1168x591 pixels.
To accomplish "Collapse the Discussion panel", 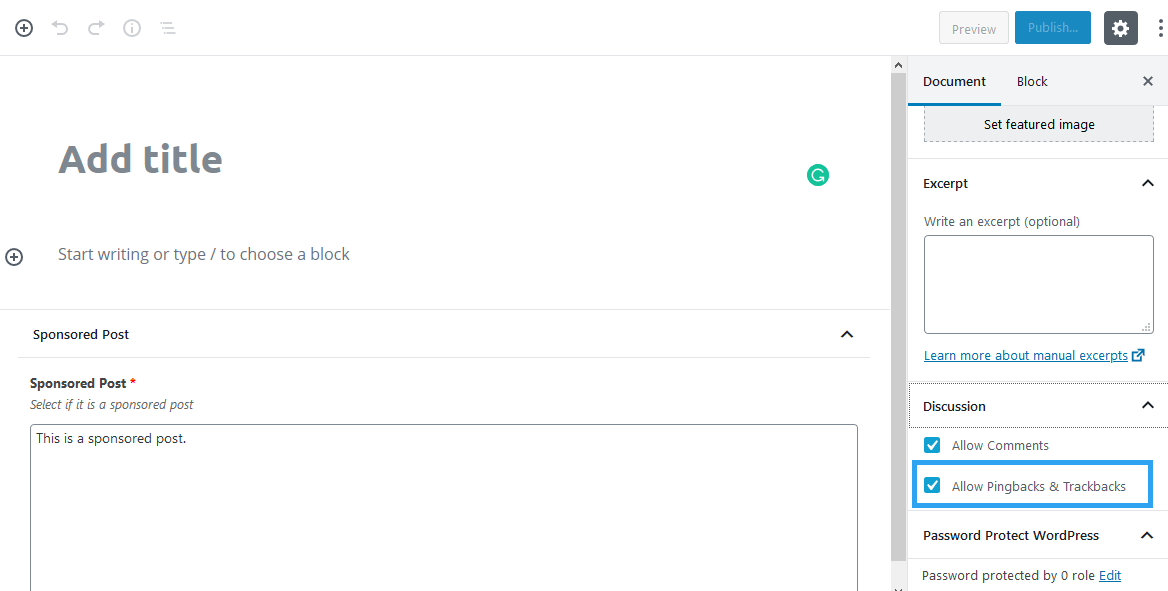I will tap(1147, 406).
